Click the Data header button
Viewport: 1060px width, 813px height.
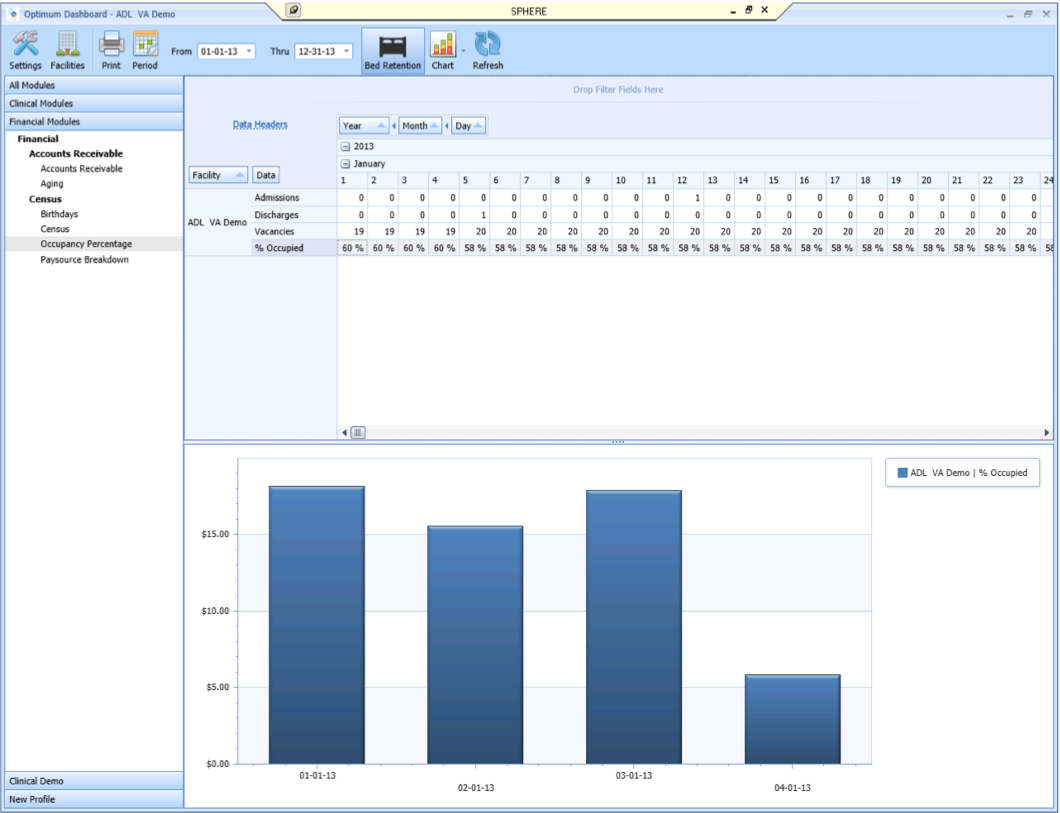[264, 174]
